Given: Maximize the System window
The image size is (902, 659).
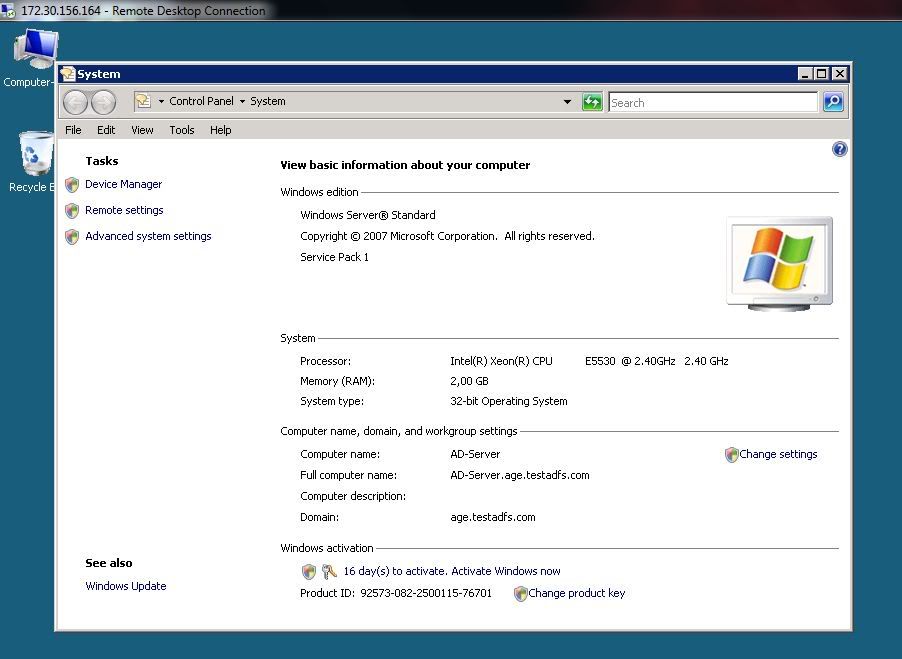Looking at the screenshot, I should pos(821,74).
